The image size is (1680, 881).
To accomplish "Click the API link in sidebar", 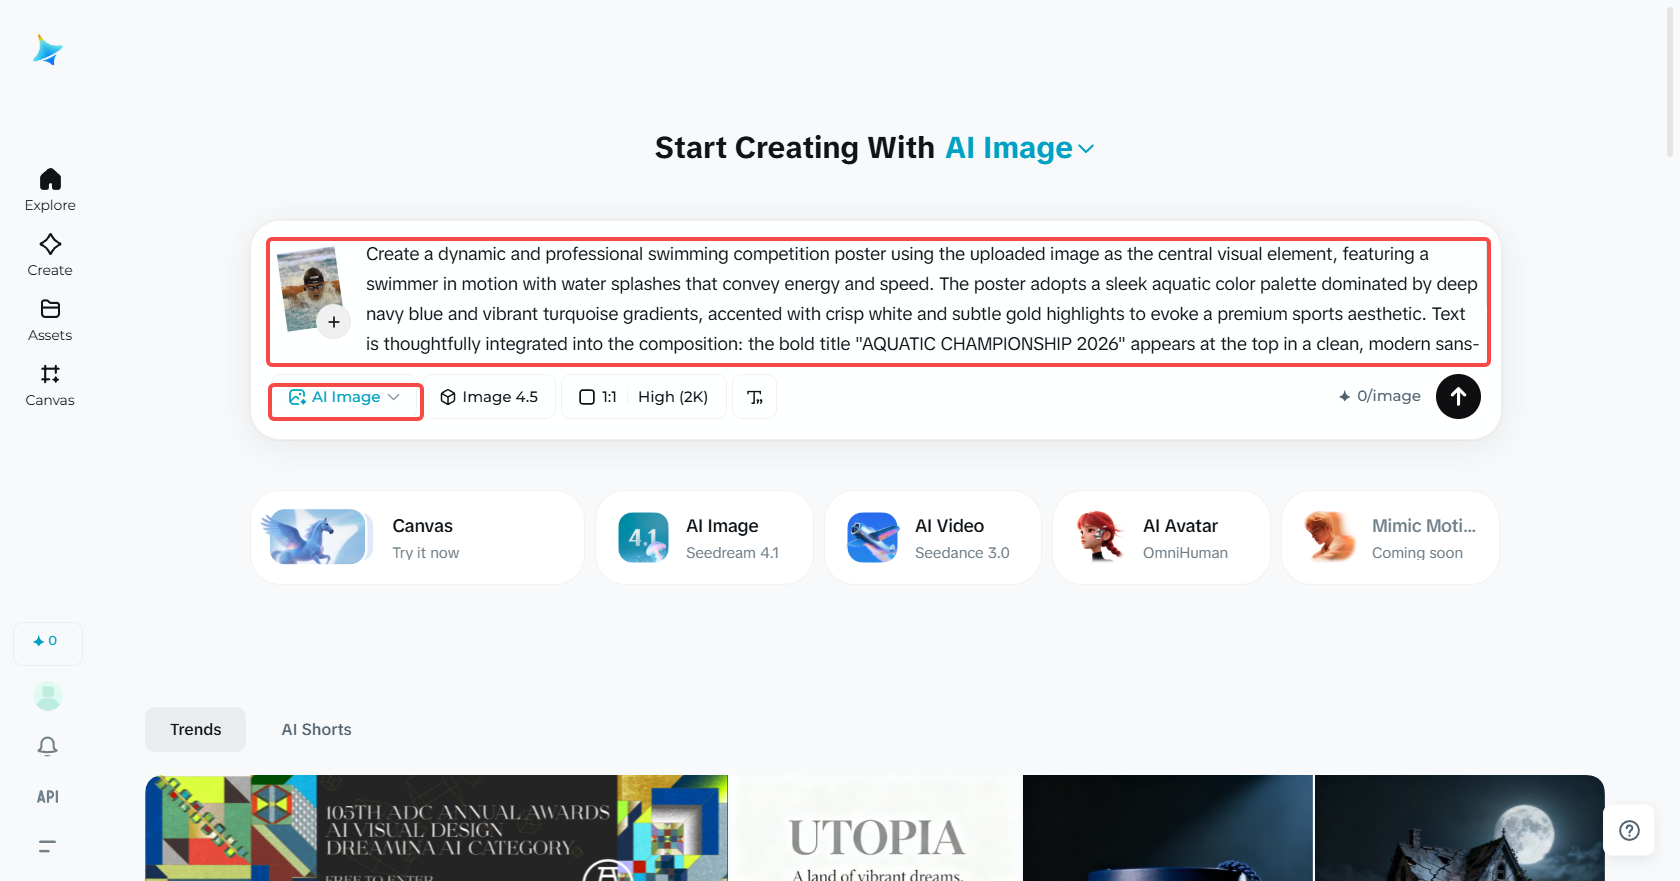I will point(48,797).
